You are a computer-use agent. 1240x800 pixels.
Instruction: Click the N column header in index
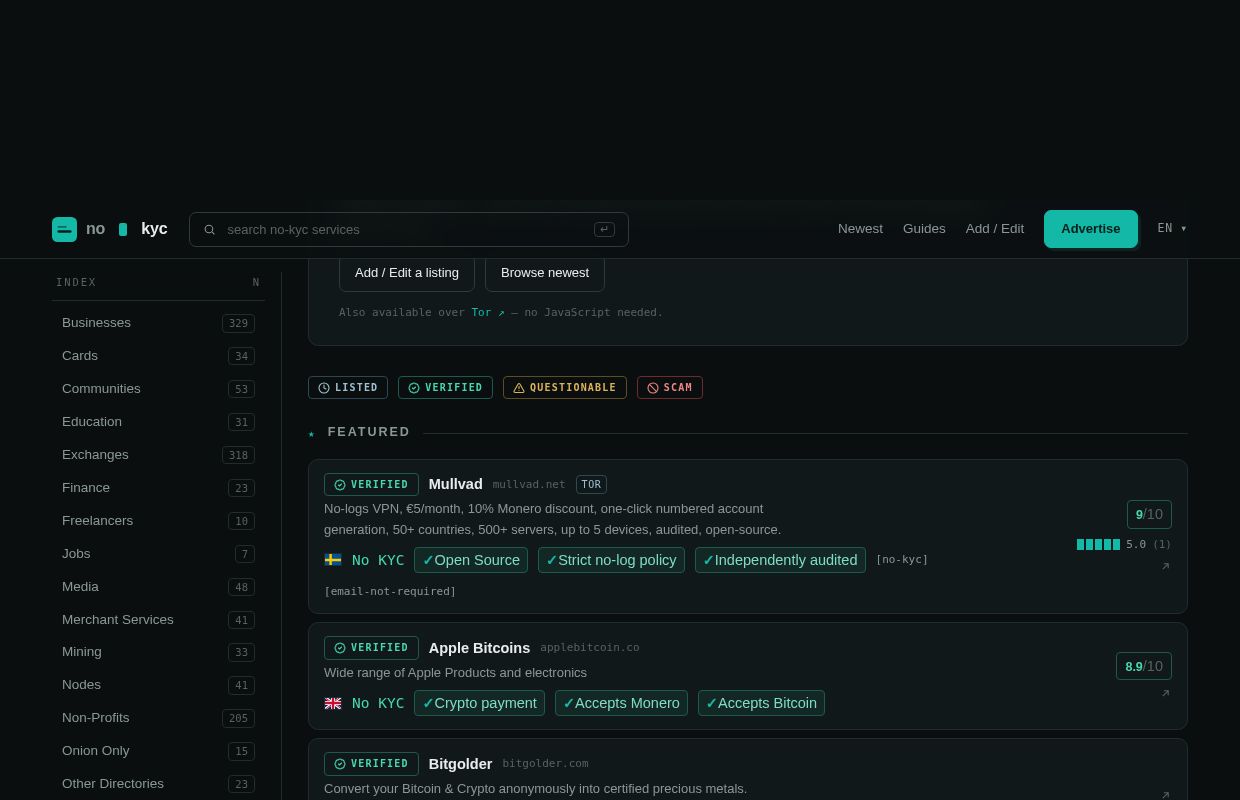(256, 283)
